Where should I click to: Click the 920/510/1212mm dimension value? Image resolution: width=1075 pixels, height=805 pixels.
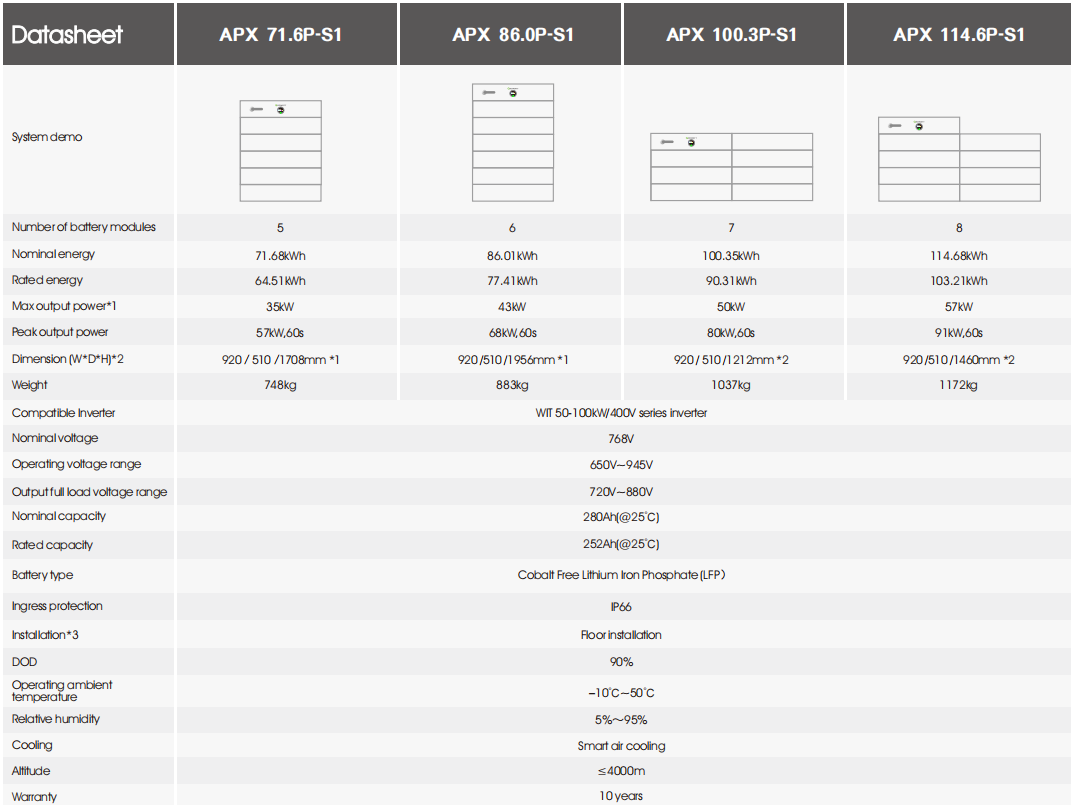coord(731,360)
